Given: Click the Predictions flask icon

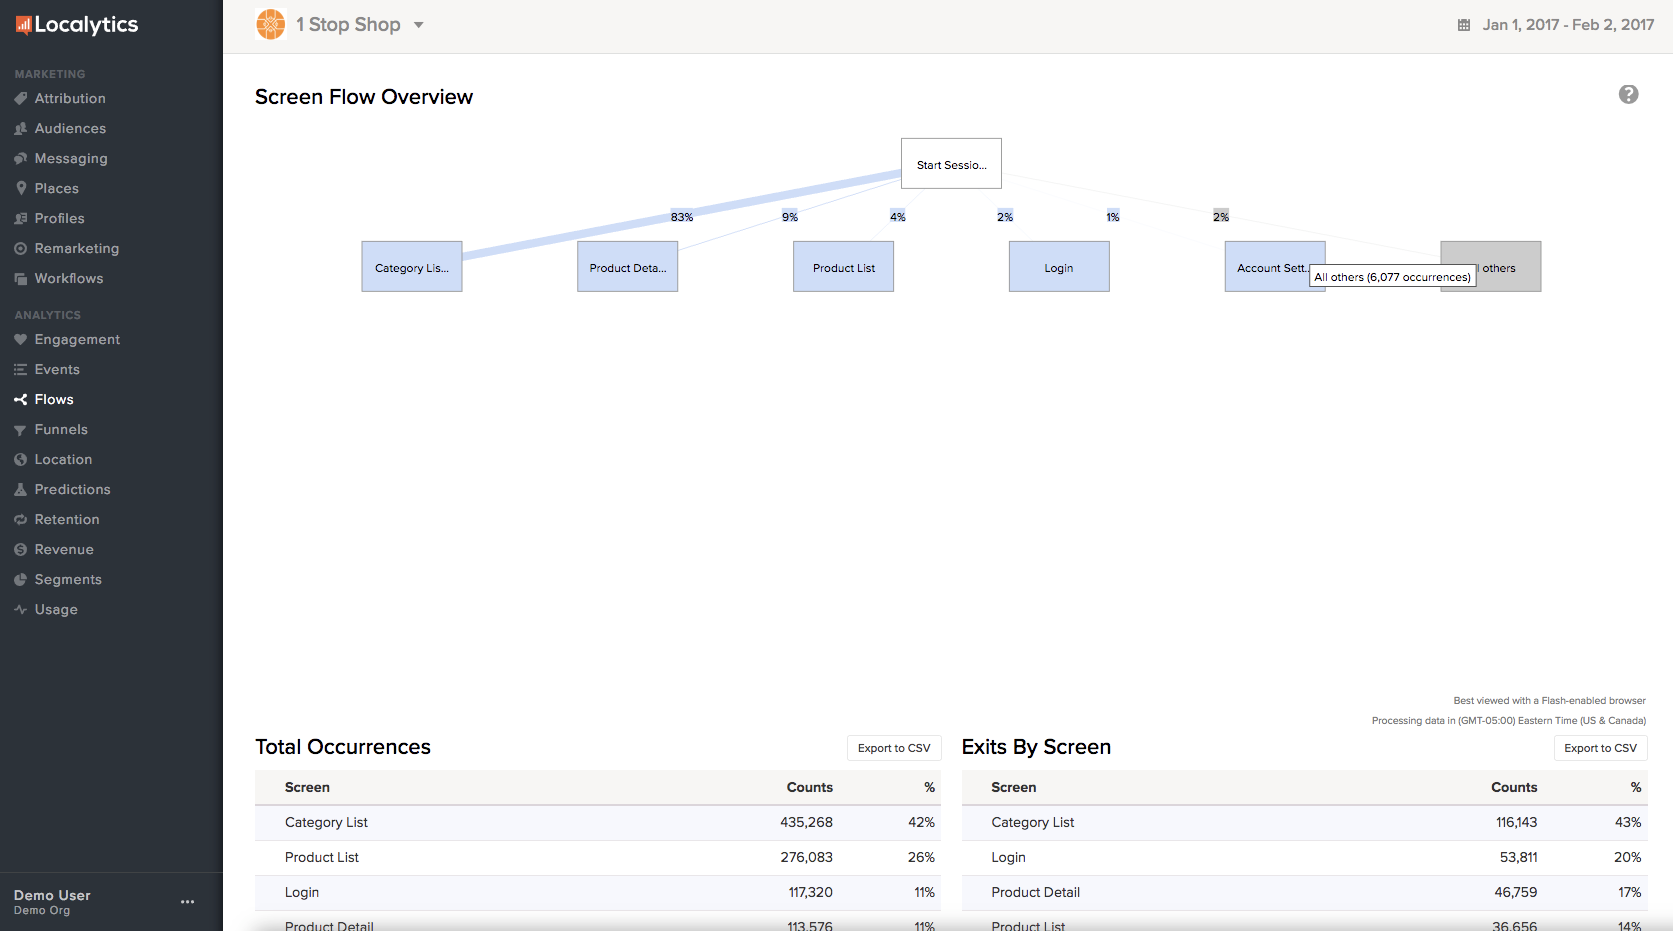Looking at the screenshot, I should (x=20, y=490).
